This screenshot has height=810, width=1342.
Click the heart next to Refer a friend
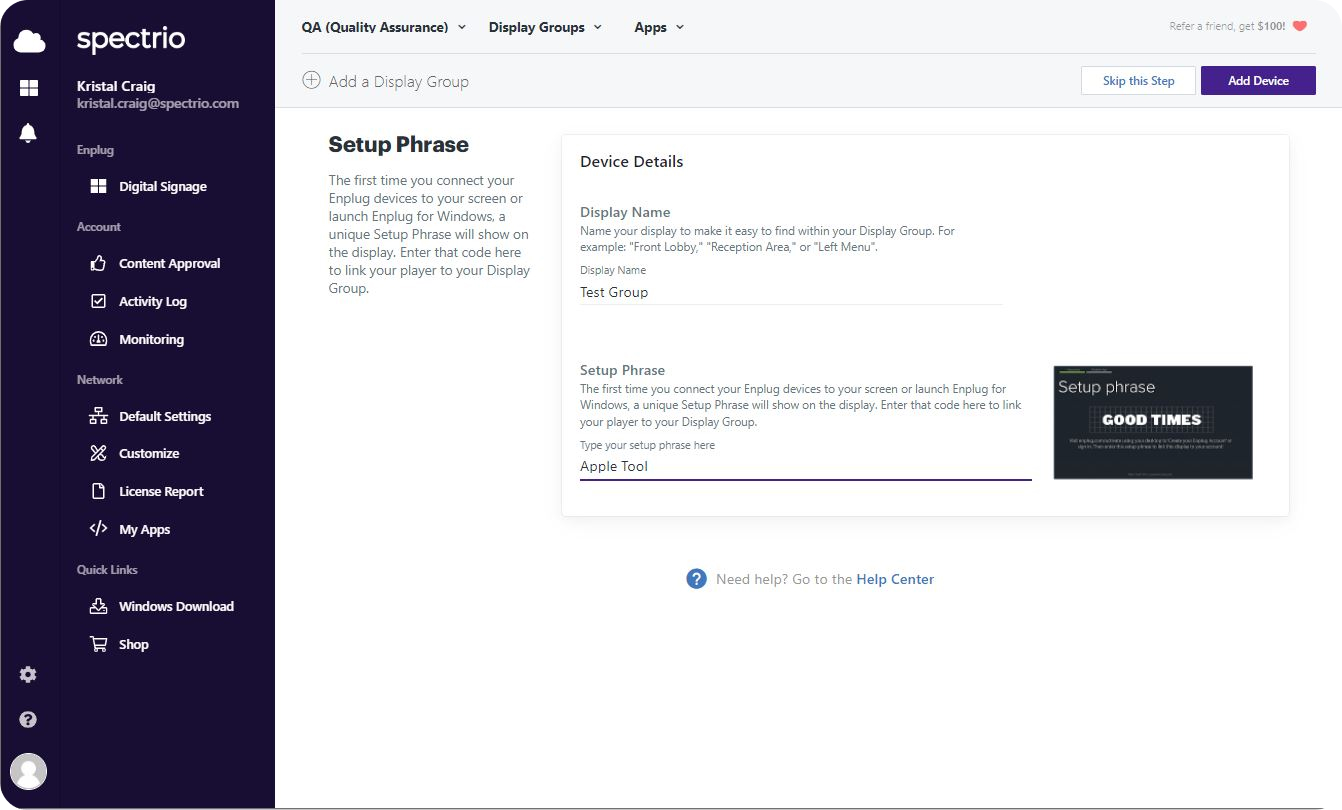1299,26
